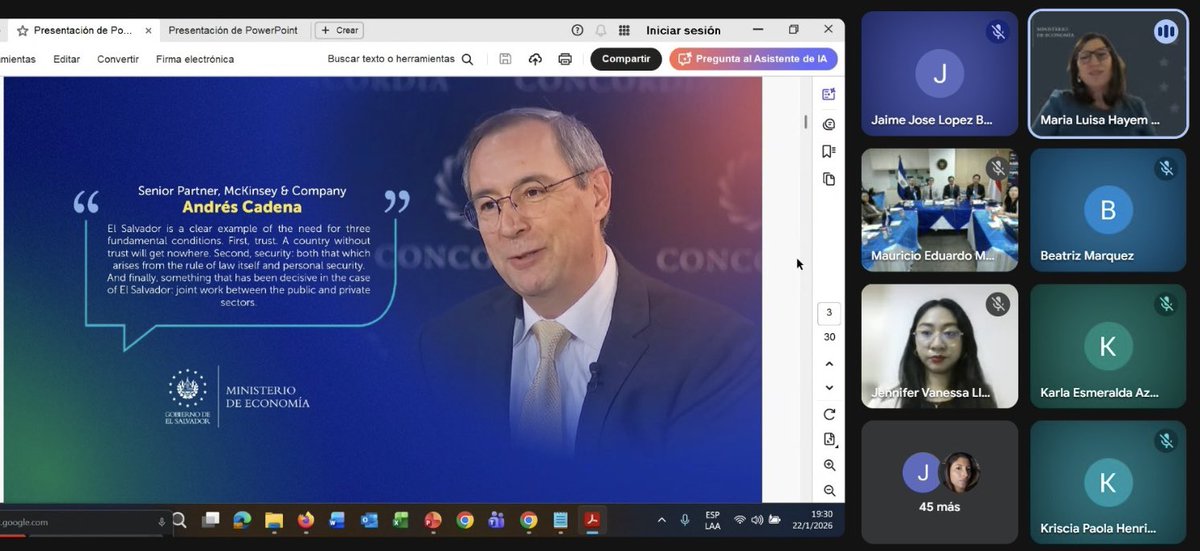The image size is (1200, 551).
Task: Open Microsoft Edge from taskbar
Action: [242, 520]
